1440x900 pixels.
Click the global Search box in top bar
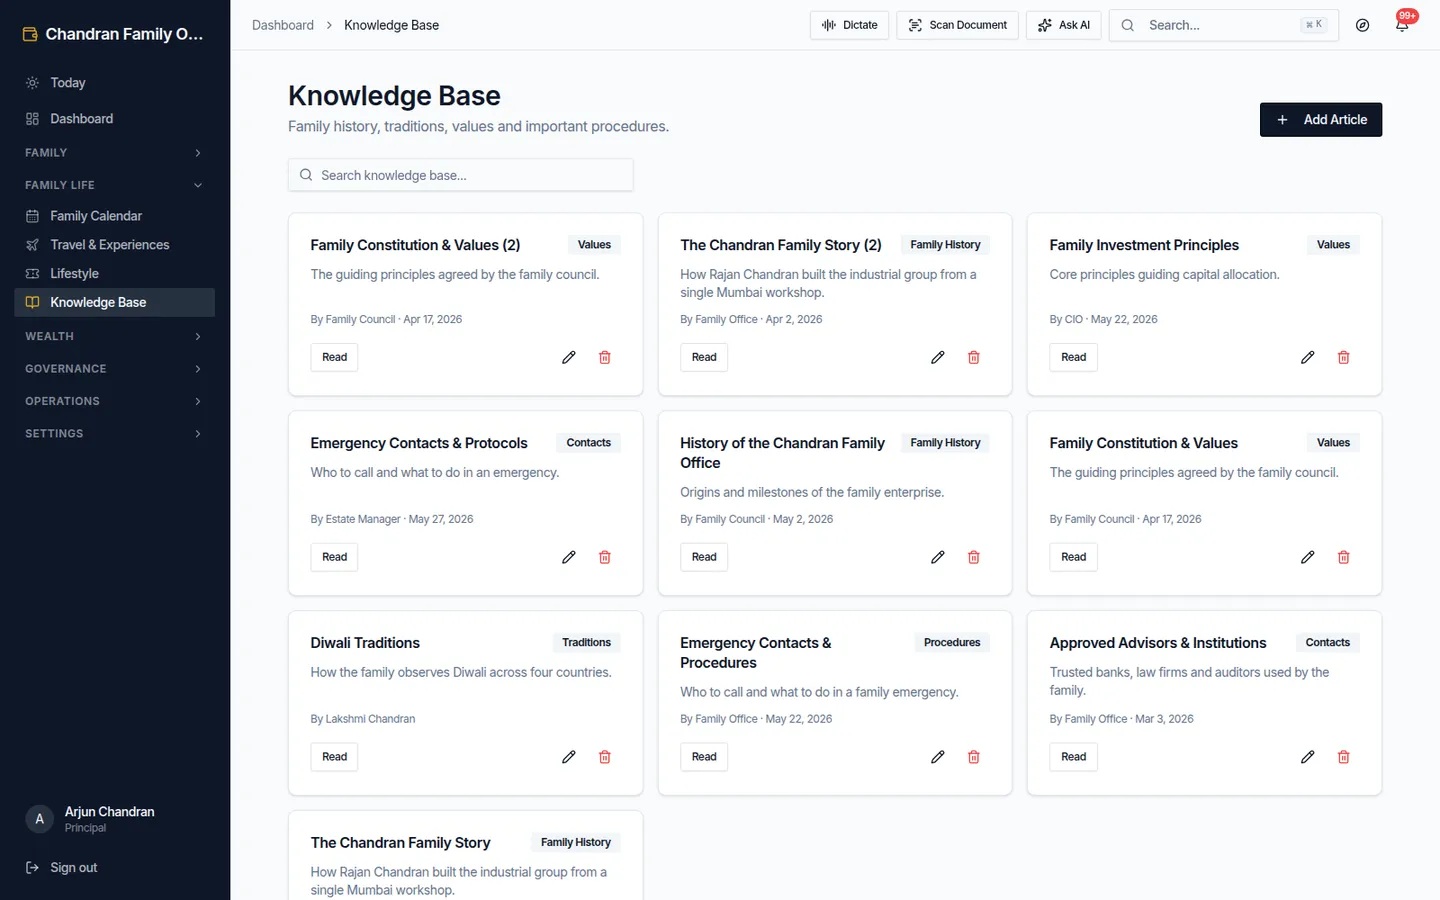1224,25
